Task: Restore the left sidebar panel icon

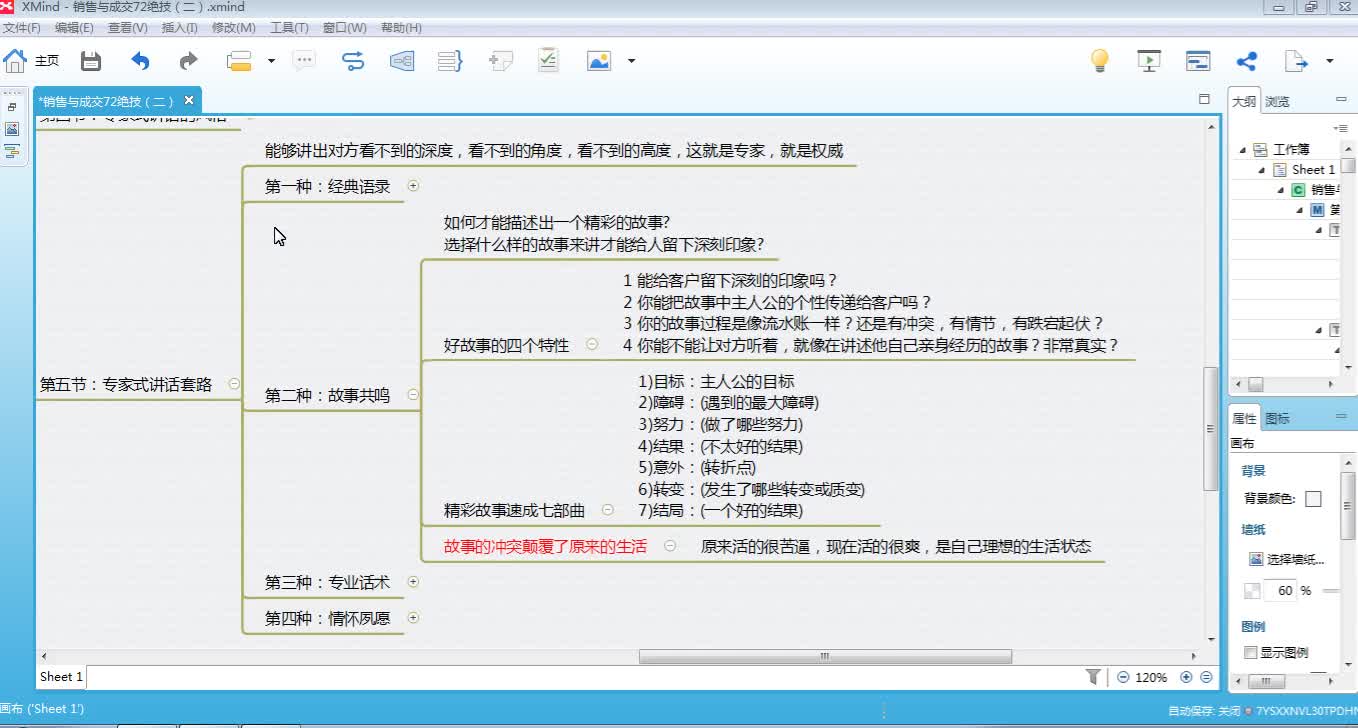Action: (12, 107)
